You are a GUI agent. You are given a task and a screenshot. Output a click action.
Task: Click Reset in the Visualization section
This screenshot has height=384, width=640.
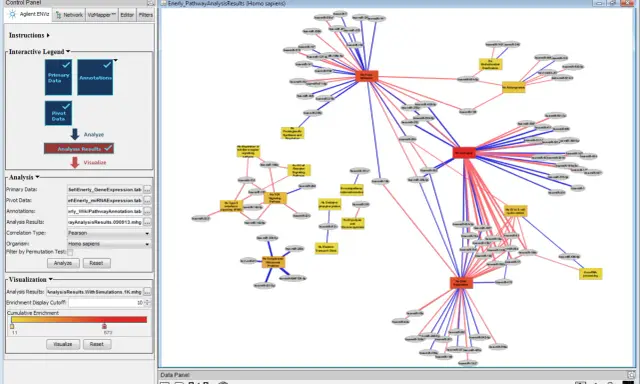97,344
